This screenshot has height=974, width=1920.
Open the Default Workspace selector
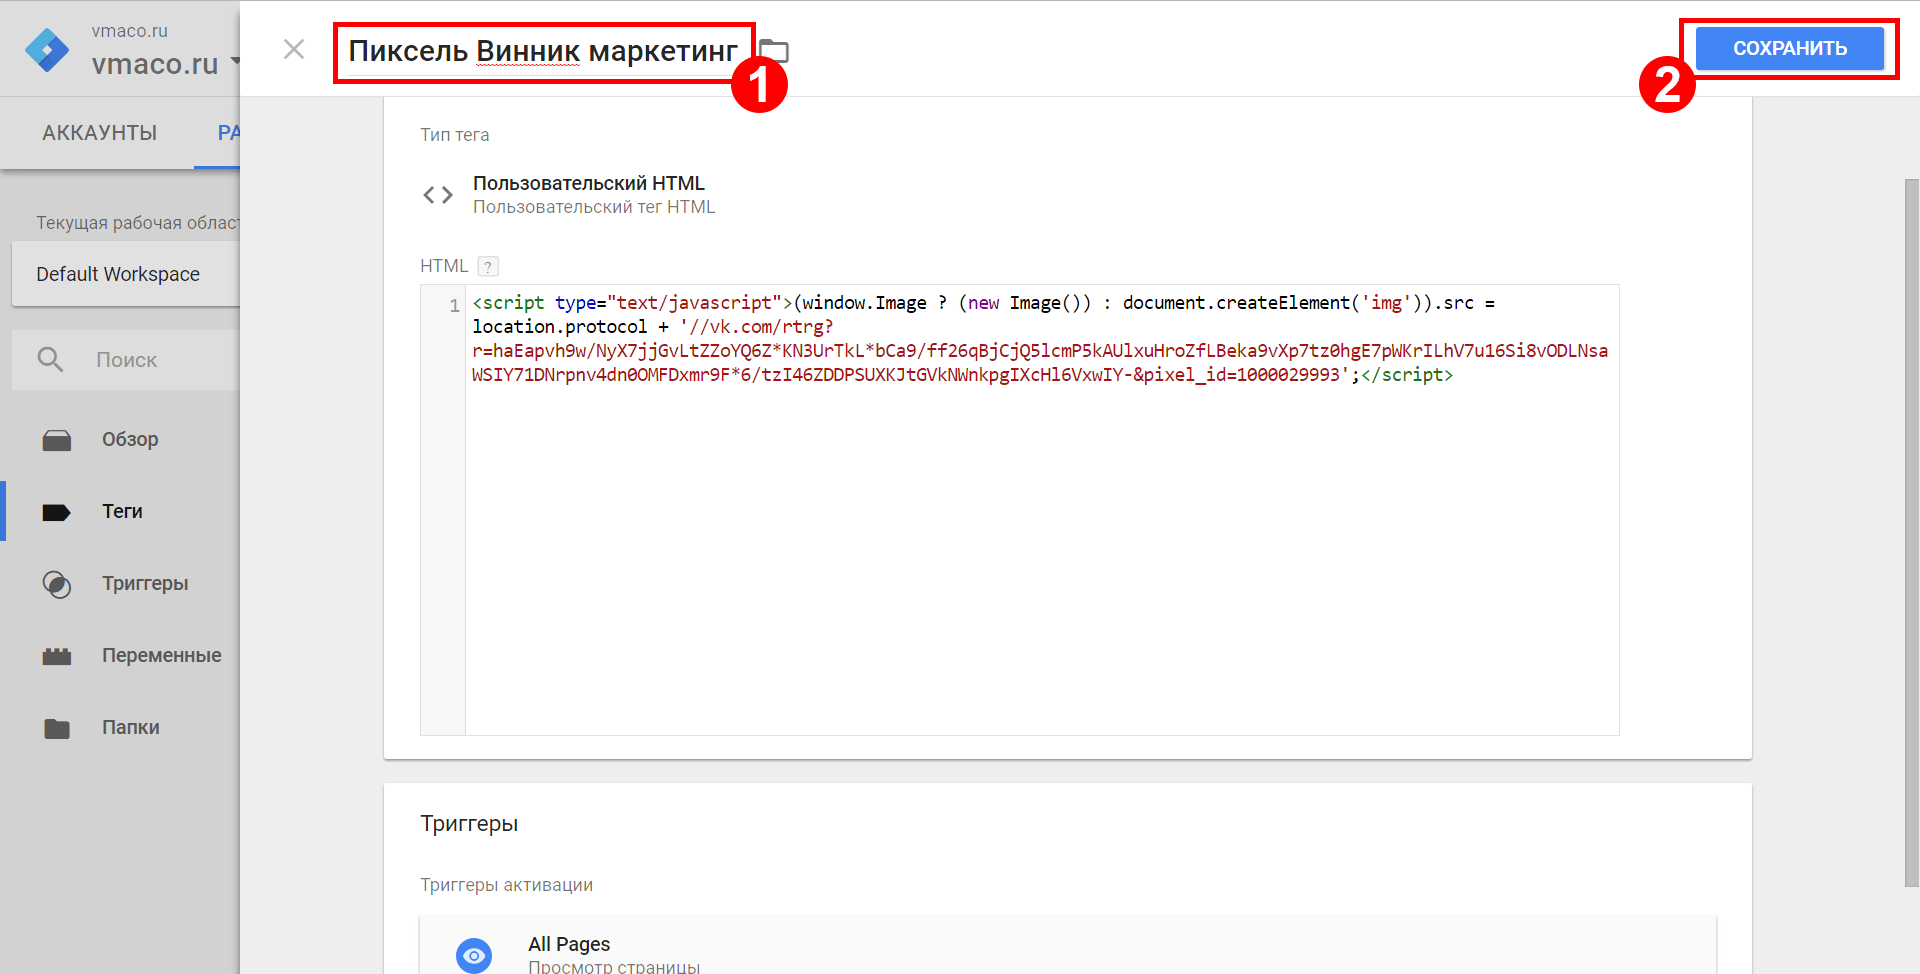coord(125,274)
